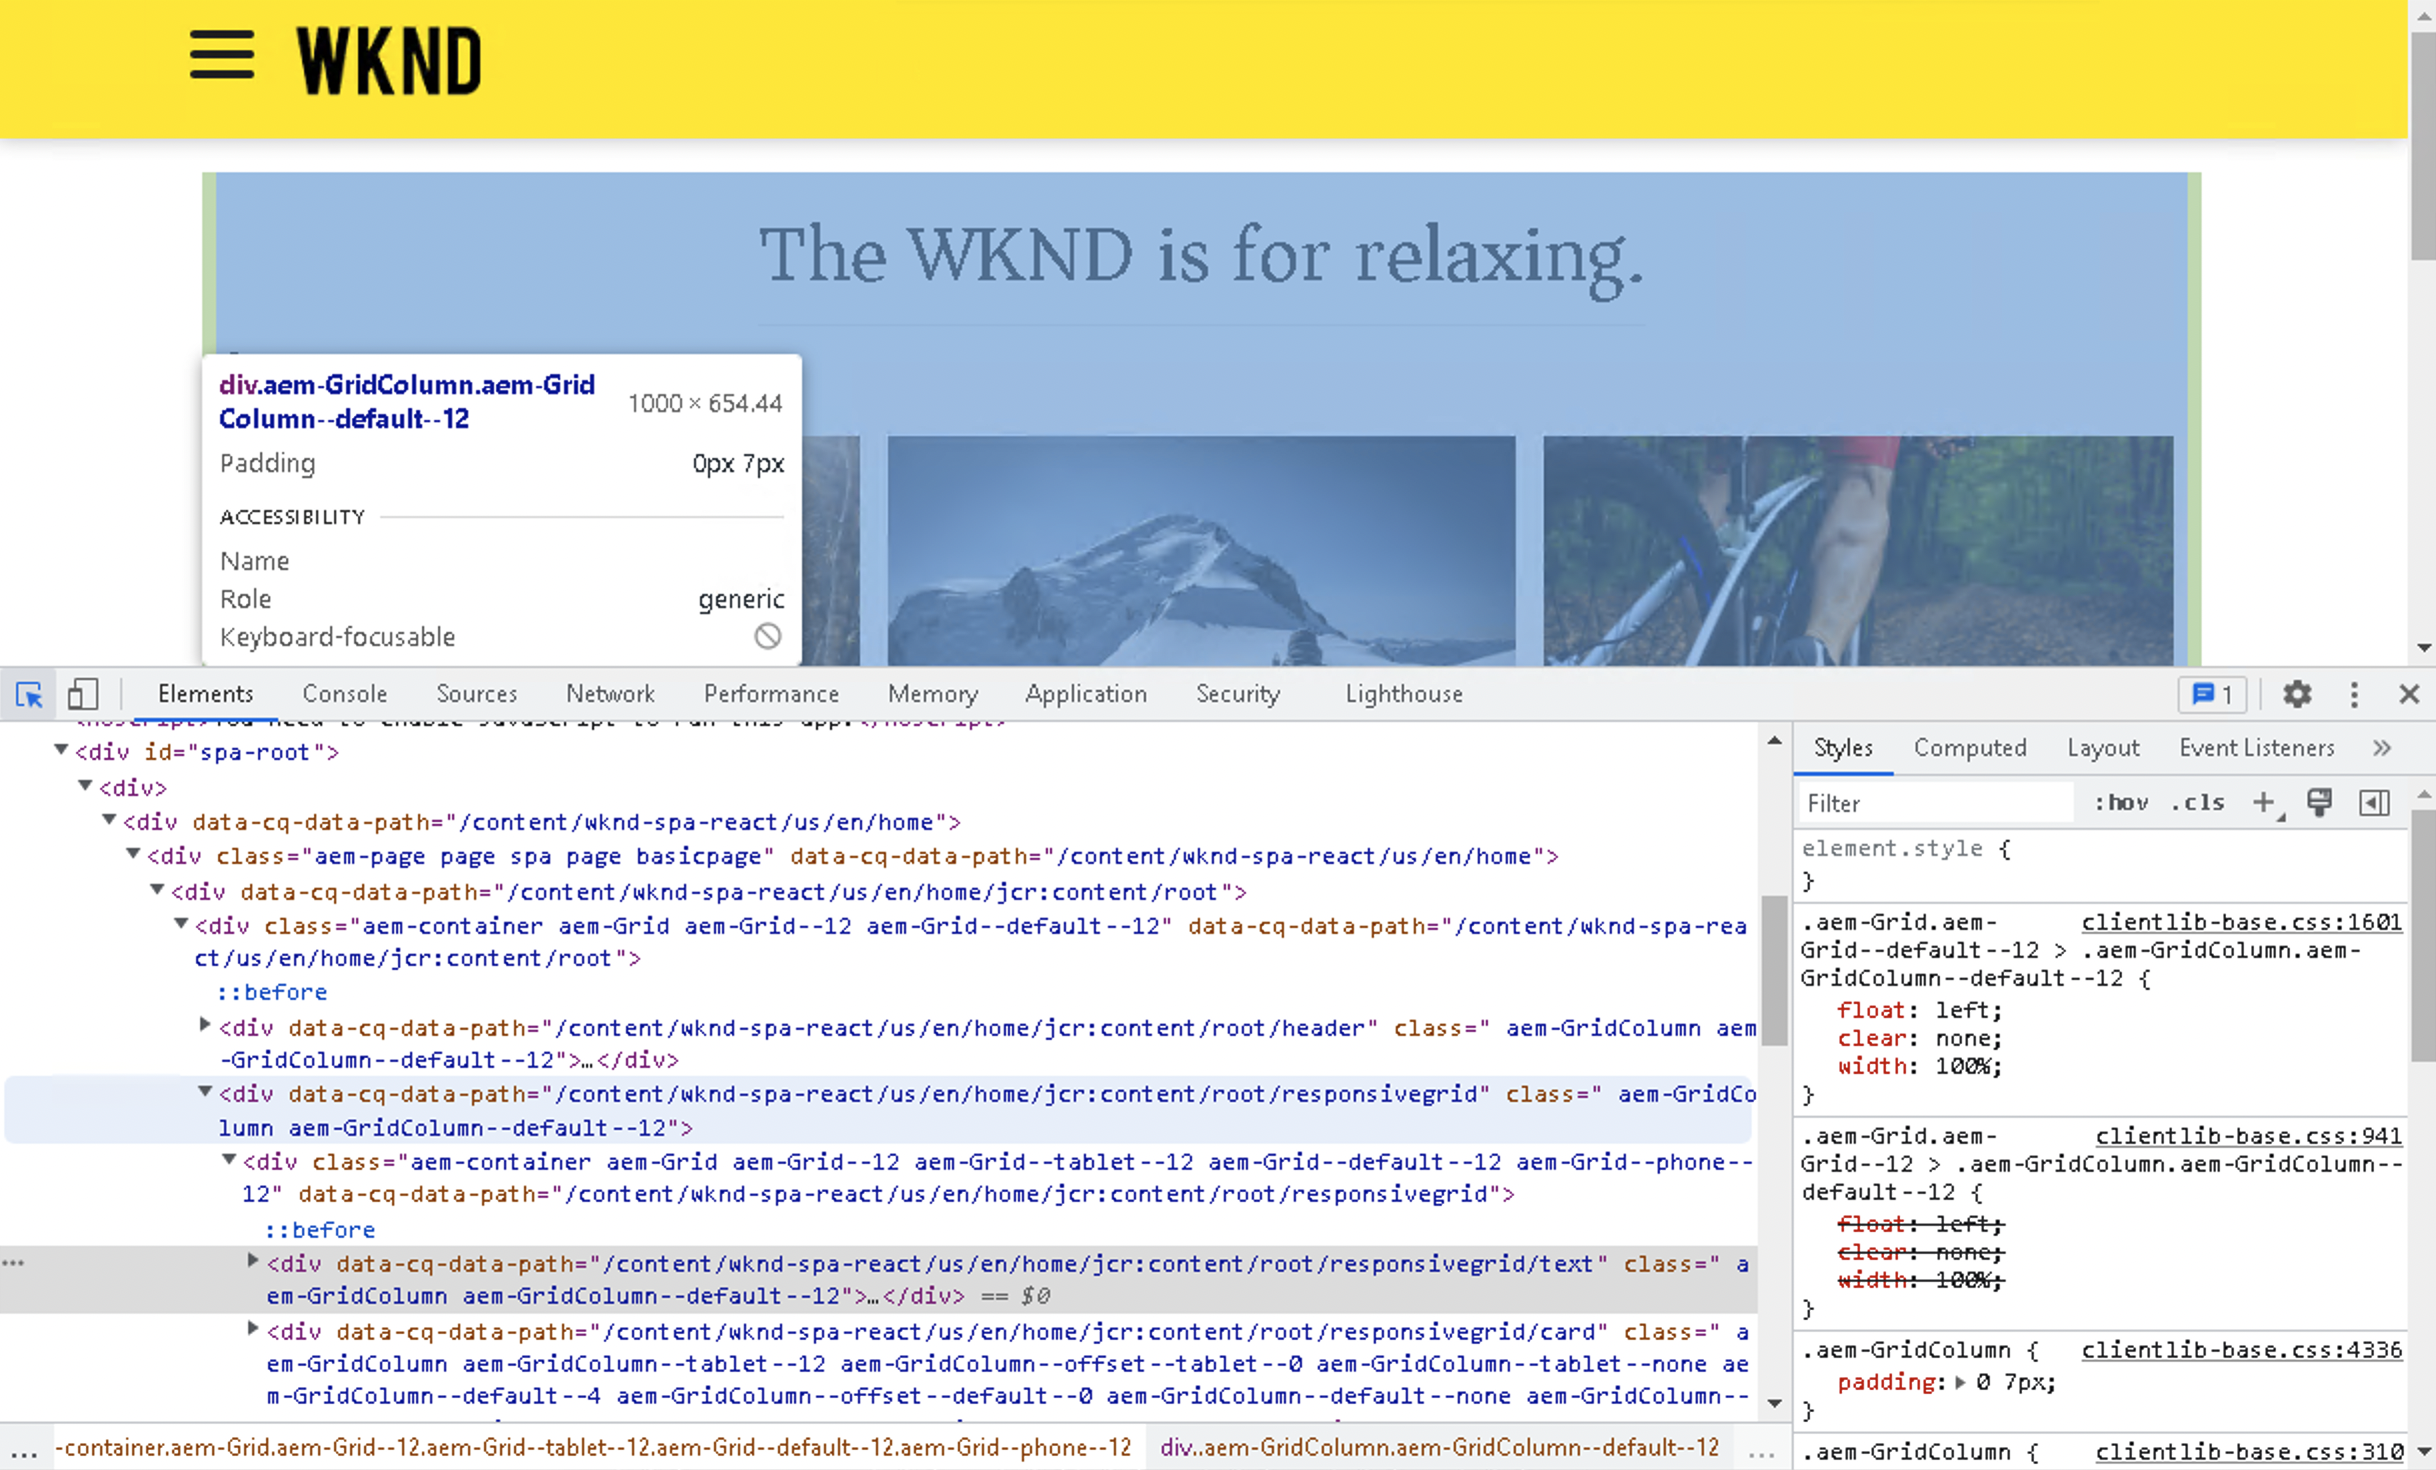This screenshot has width=2436, height=1470.
Task: Toggle the inspect element picker tool
Action: (x=29, y=694)
